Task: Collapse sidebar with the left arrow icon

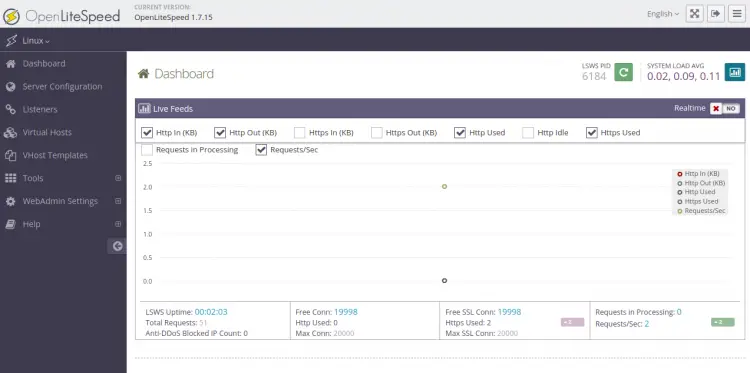Action: [117, 246]
